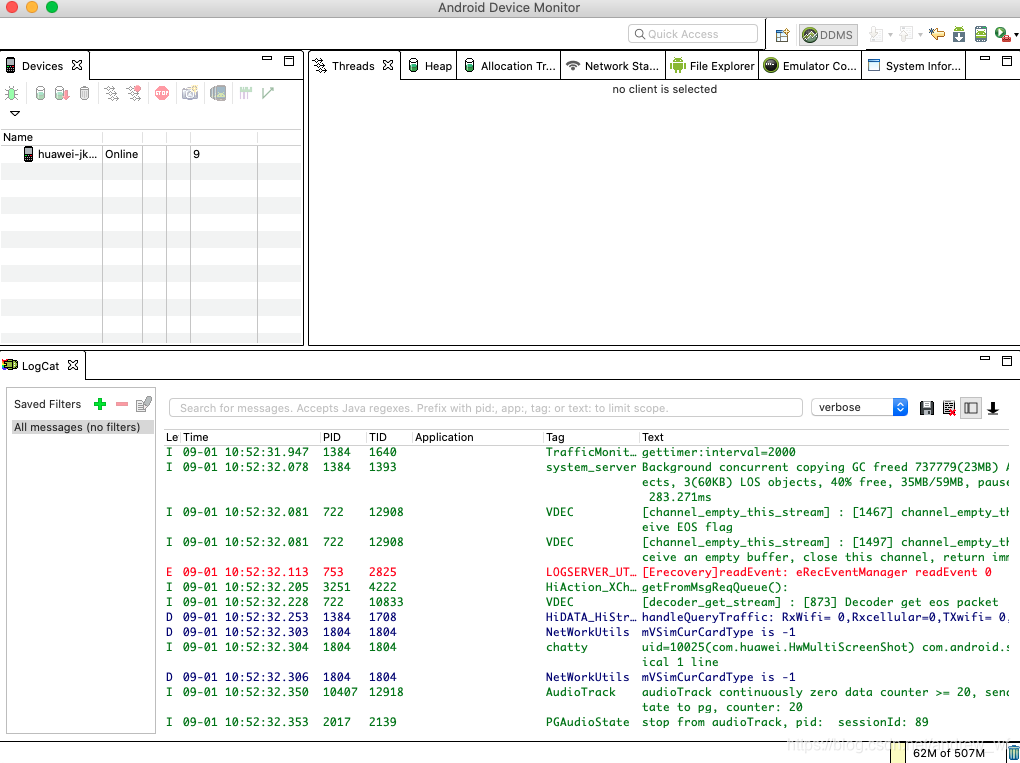Click the Android Virtual Device Manager icon
Image resolution: width=1020 pixels, height=763 pixels.
[x=981, y=34]
